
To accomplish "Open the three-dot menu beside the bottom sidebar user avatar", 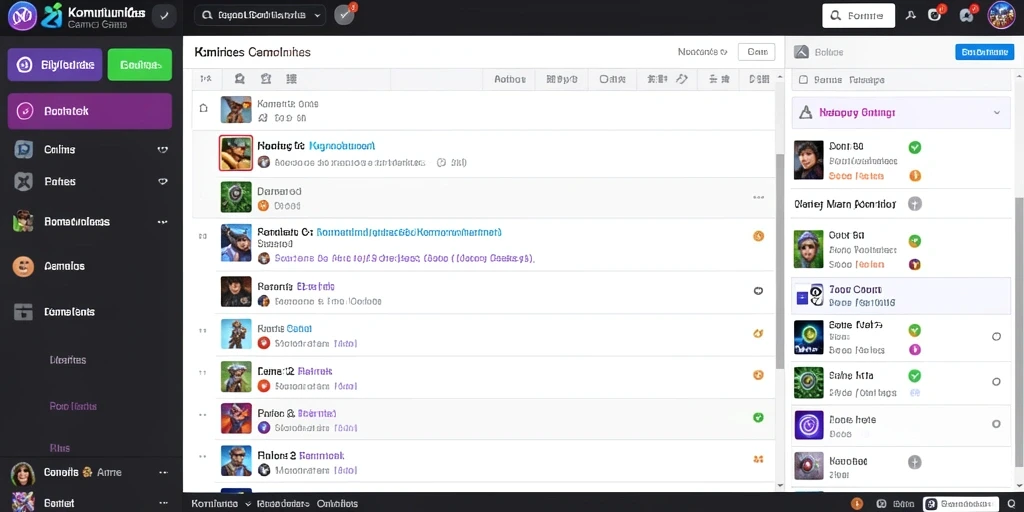I will coord(163,472).
